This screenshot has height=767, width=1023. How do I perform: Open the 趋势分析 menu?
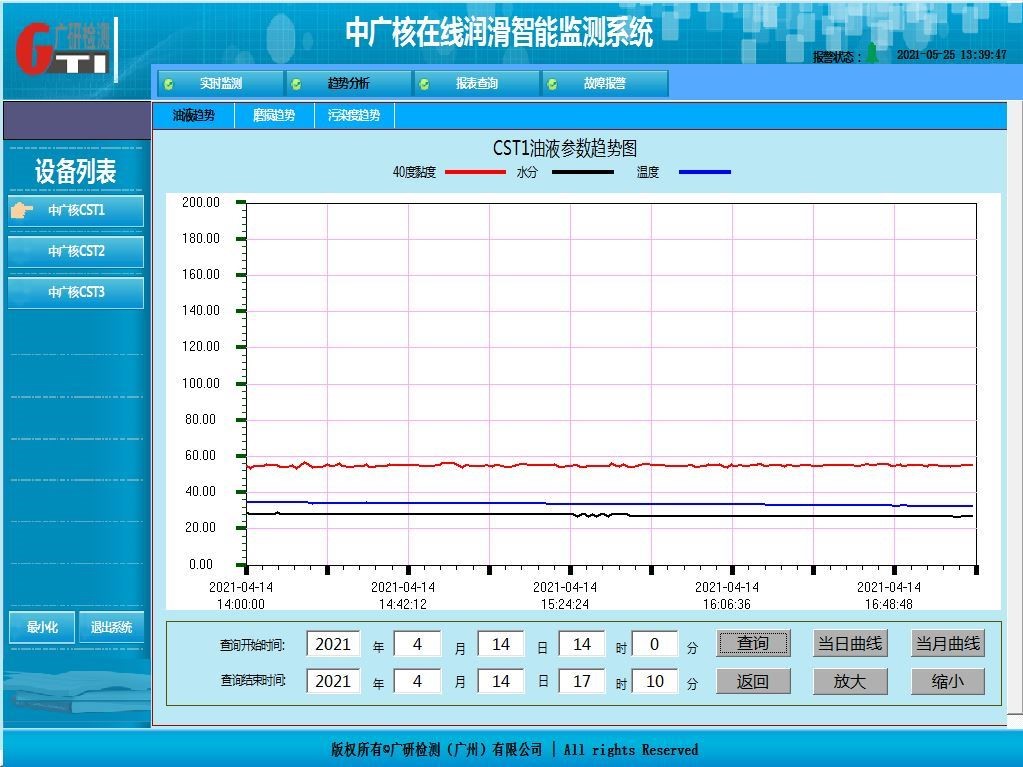348,83
